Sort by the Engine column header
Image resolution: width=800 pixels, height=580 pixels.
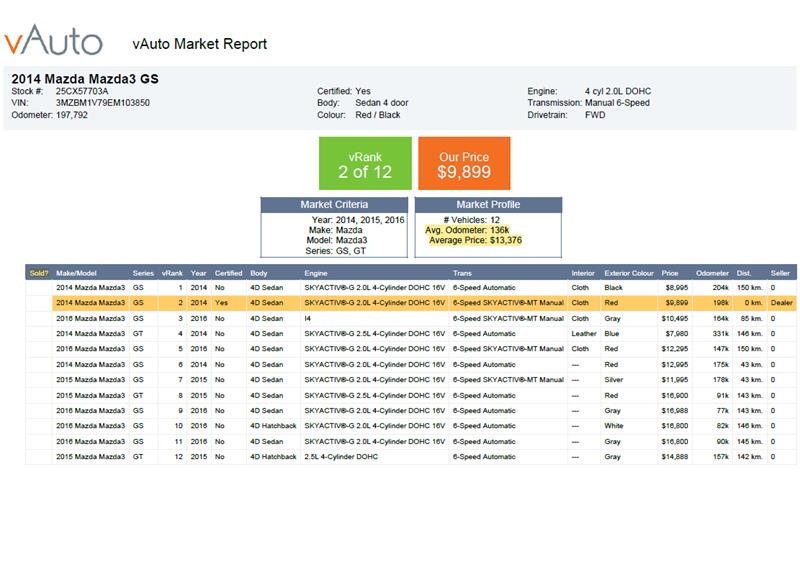pos(316,273)
